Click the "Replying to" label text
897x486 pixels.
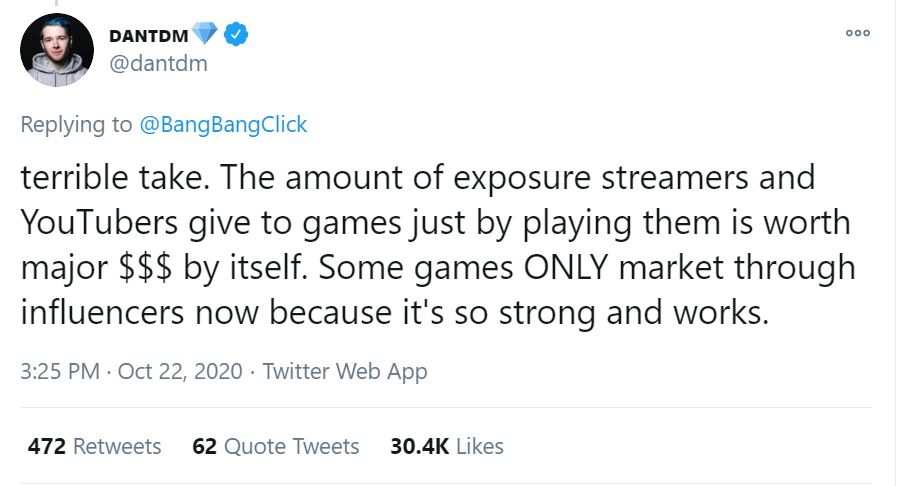(76, 125)
